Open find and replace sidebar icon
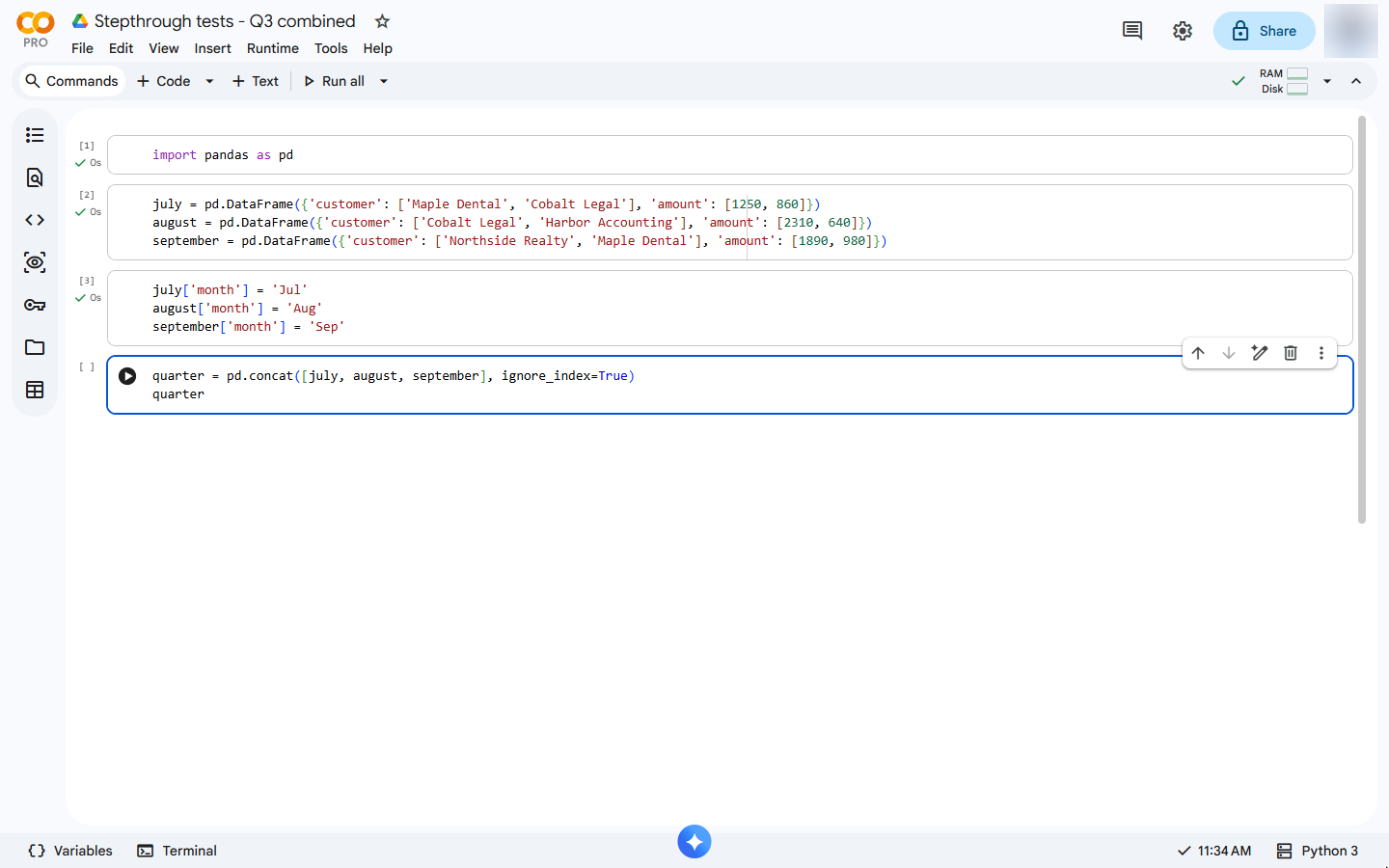 pos(35,178)
